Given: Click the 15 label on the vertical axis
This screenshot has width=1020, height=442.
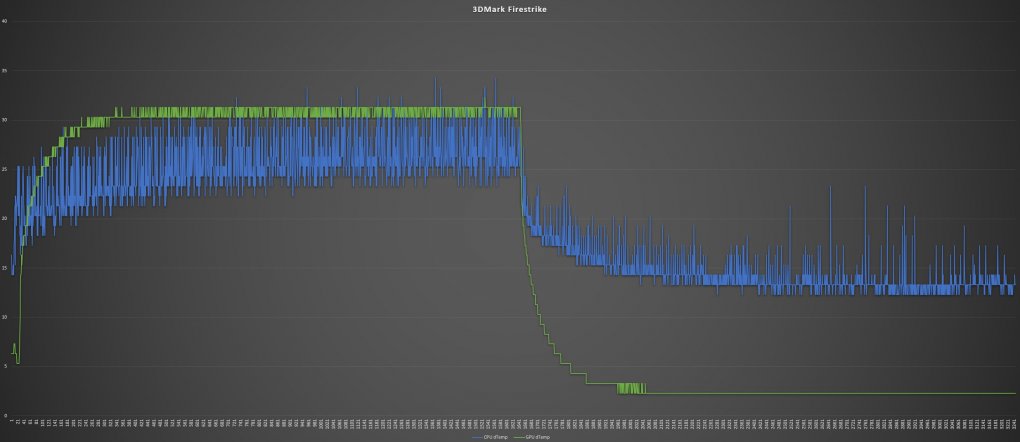Looking at the screenshot, I should point(5,268).
